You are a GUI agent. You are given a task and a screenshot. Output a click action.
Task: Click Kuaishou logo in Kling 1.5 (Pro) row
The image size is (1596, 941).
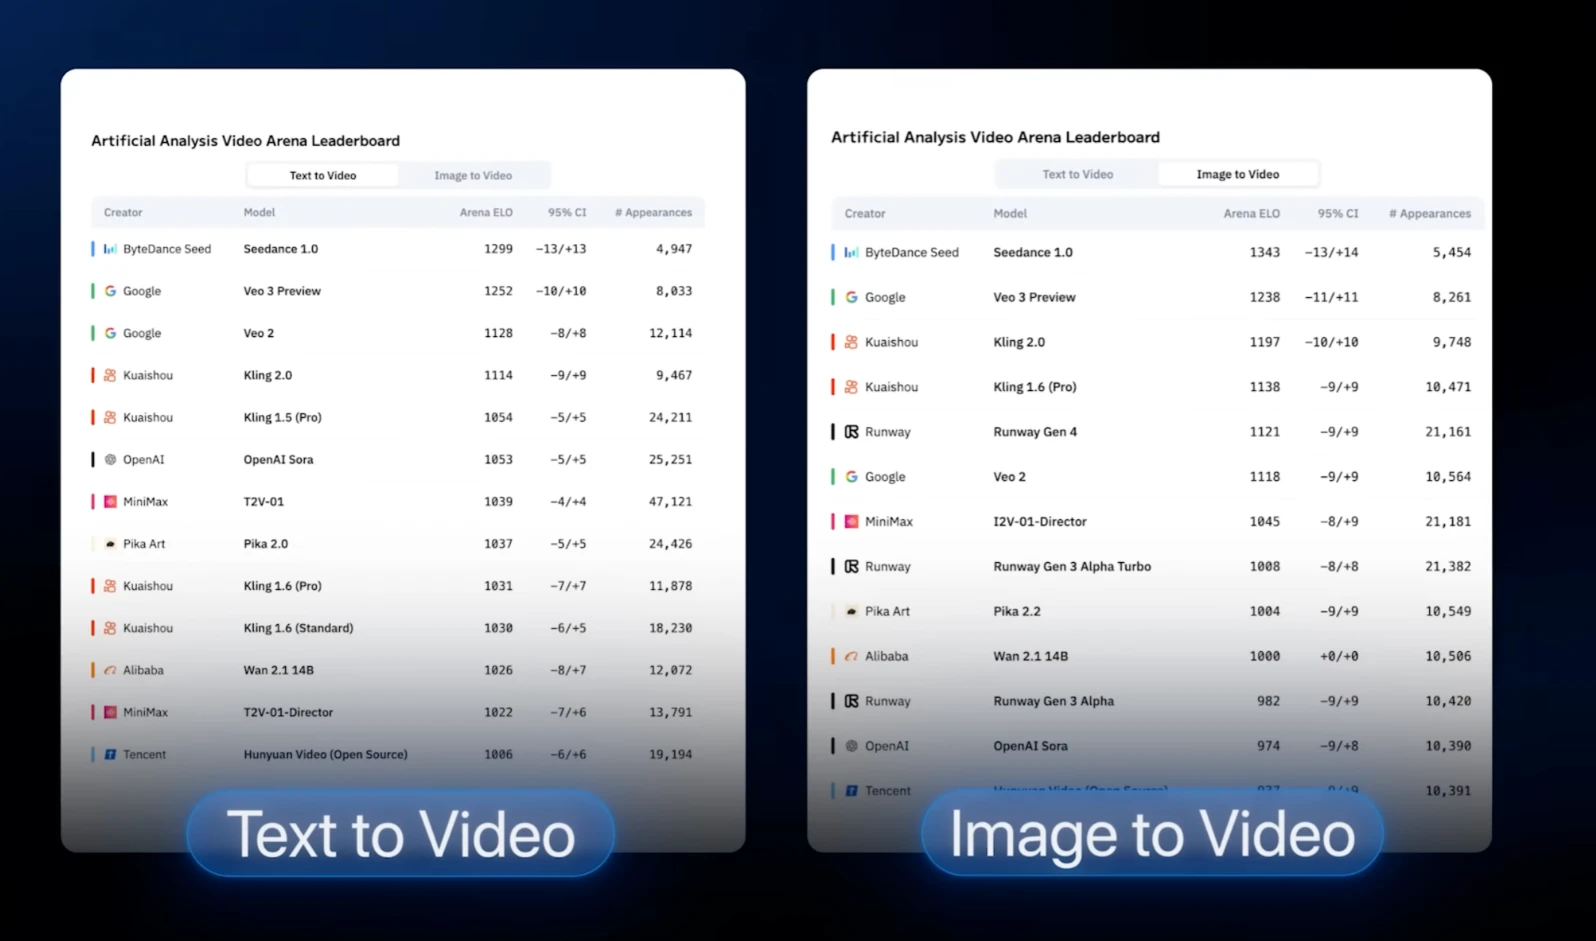coord(110,417)
